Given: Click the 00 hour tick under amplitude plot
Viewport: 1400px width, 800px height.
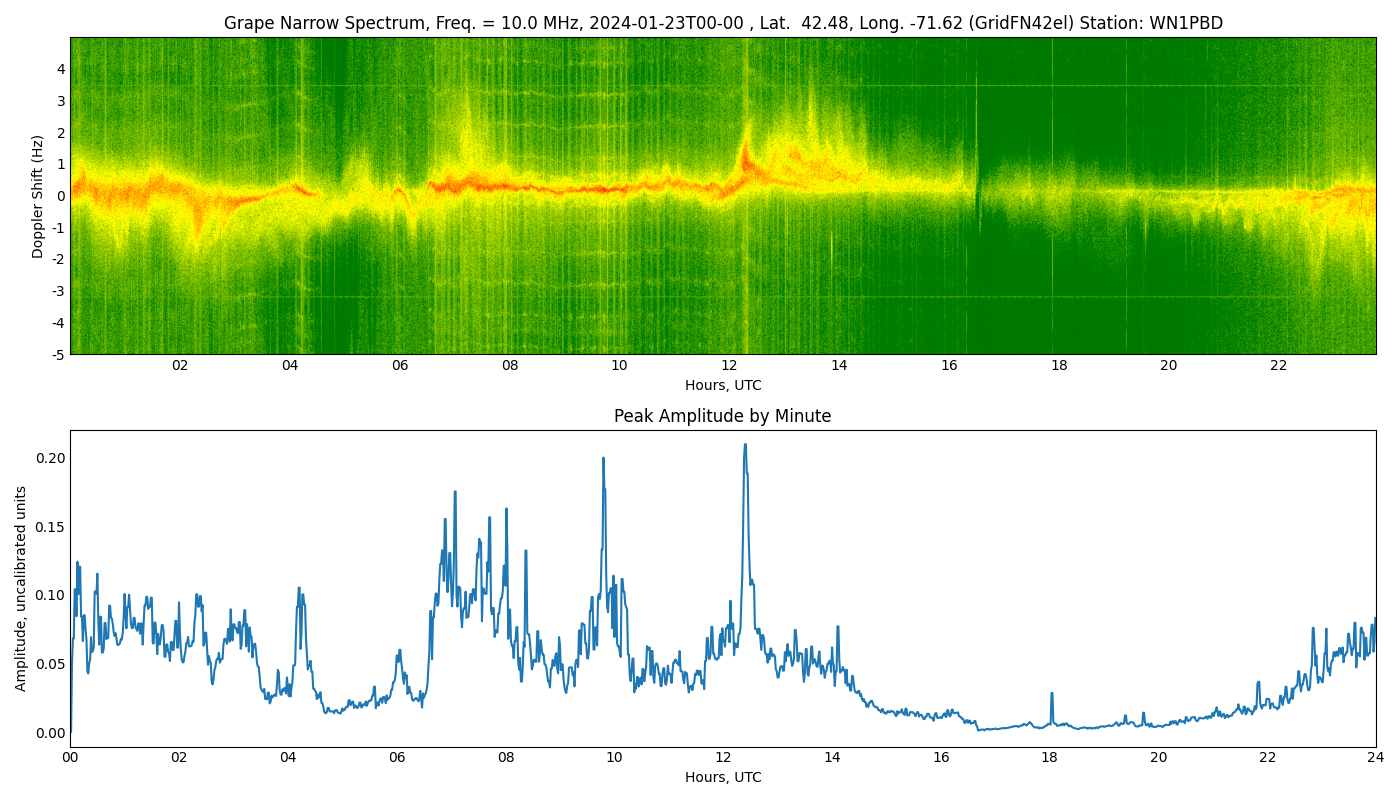Looking at the screenshot, I should [x=70, y=758].
